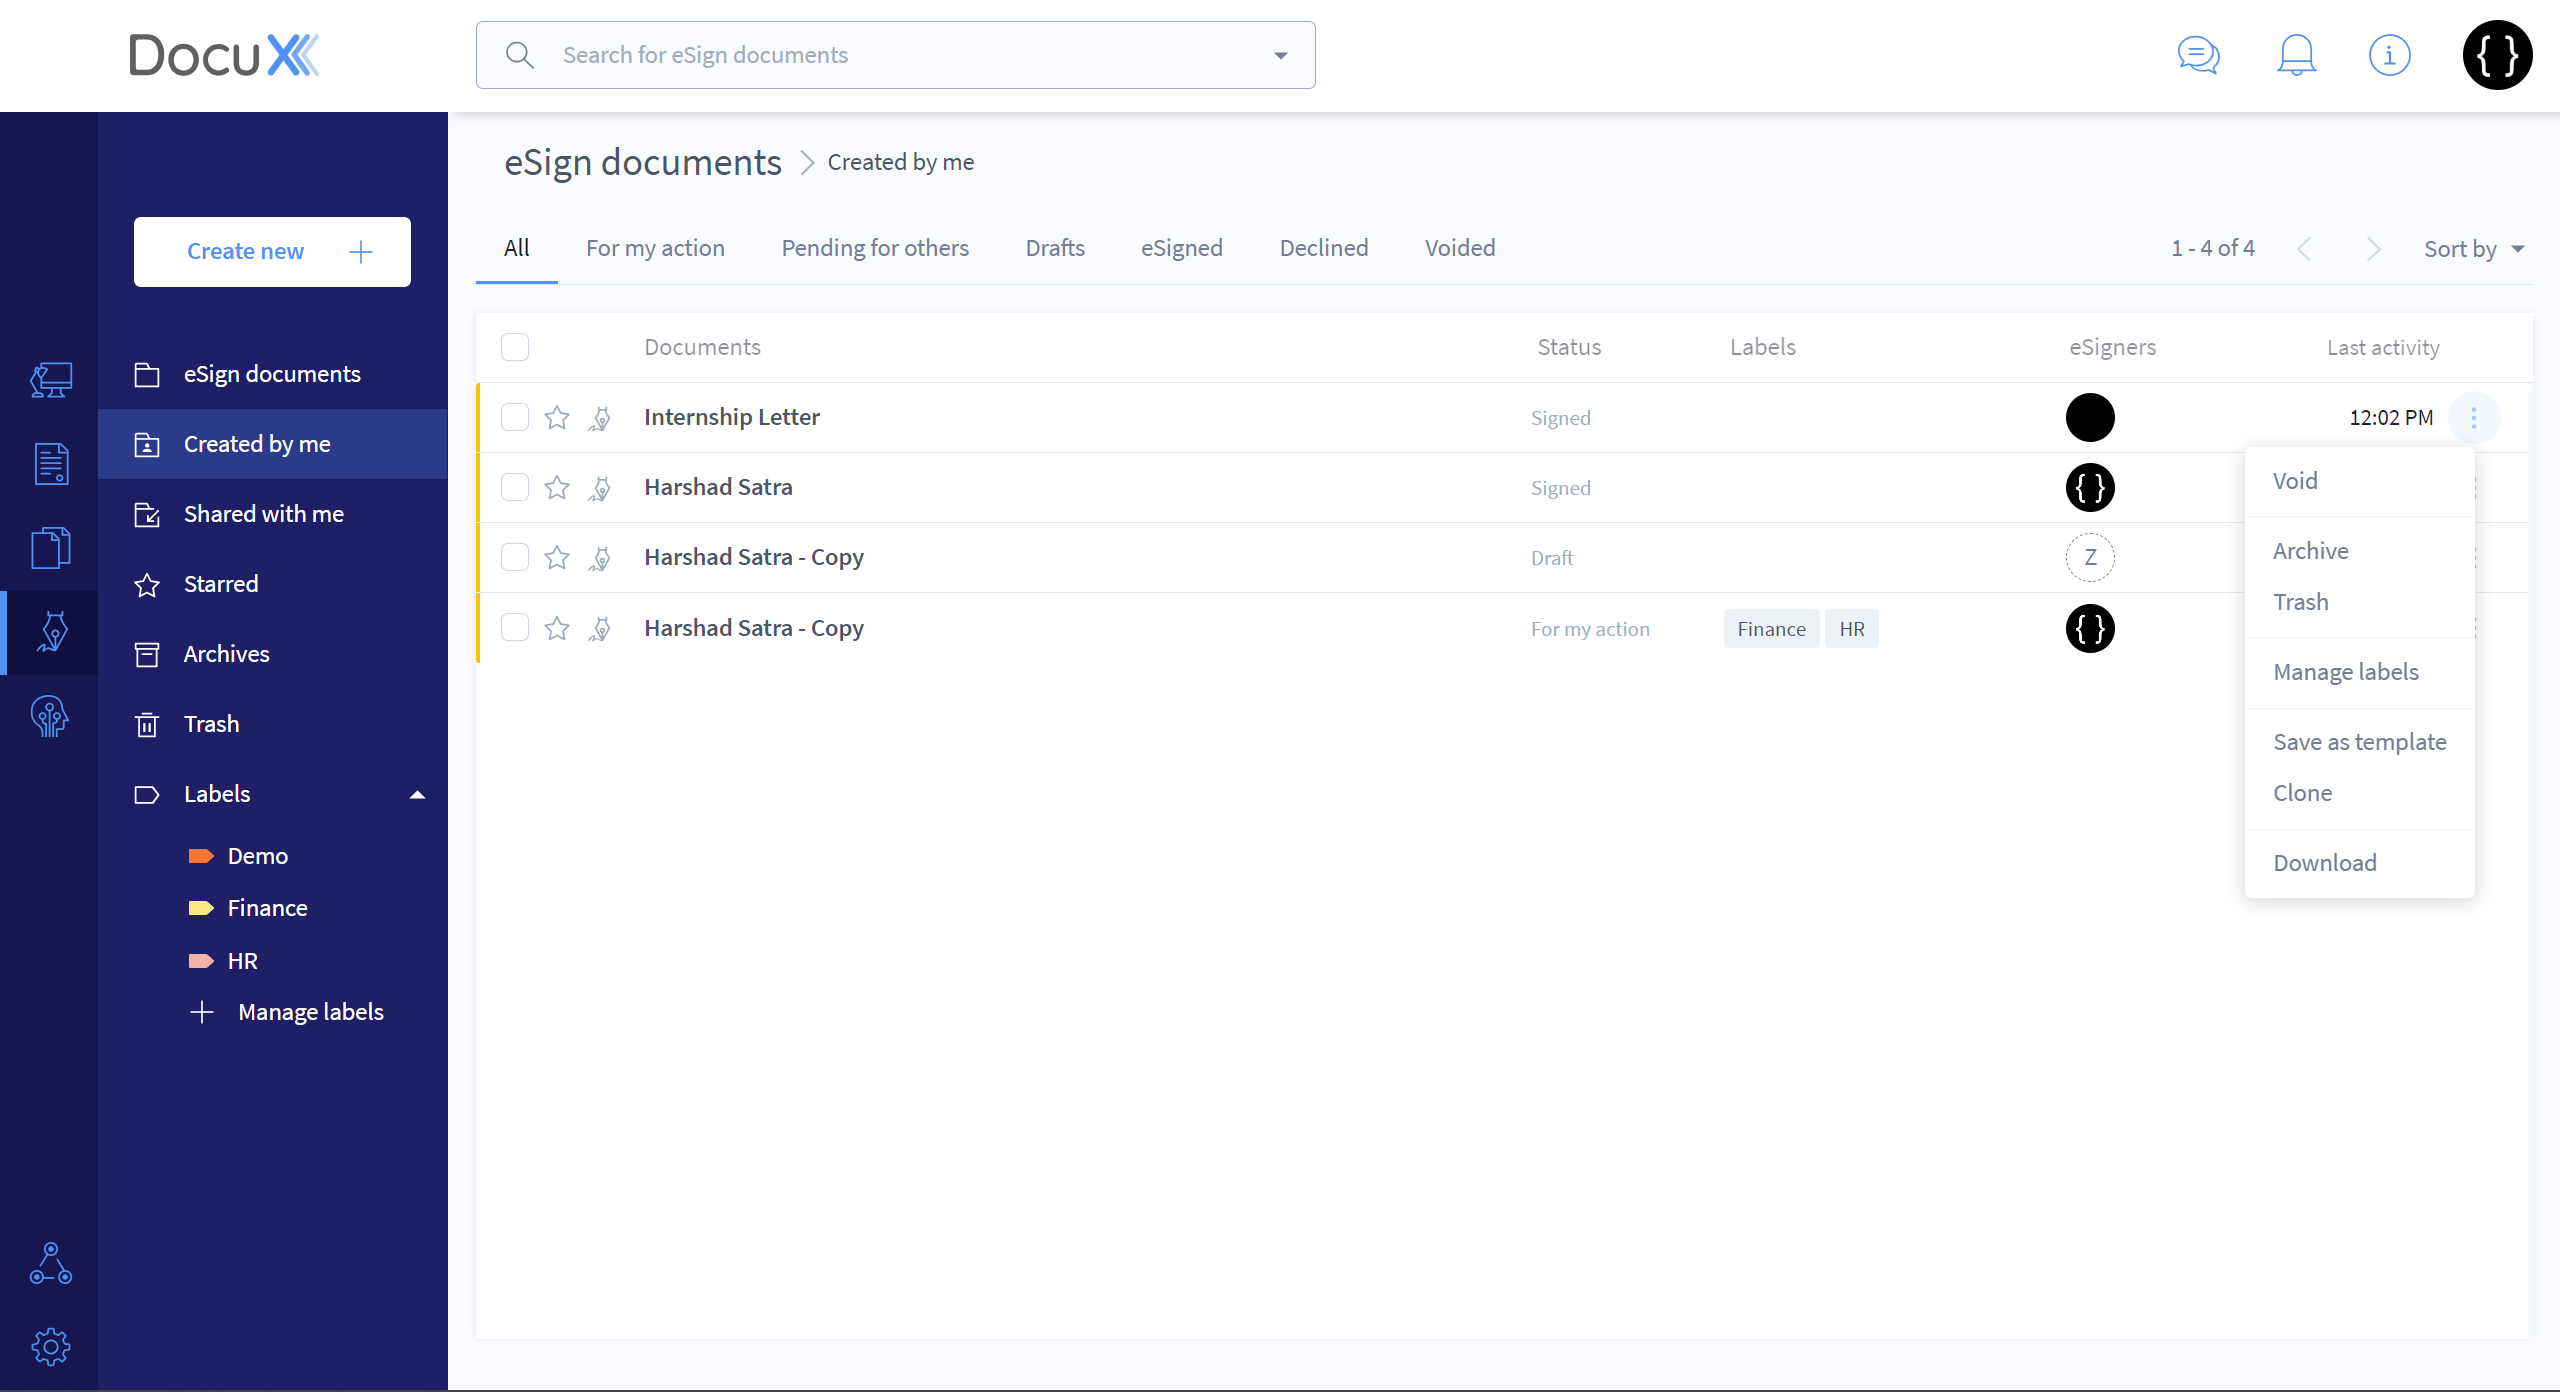2560x1392 pixels.
Task: Click three-dot menu for Internship Letter
Action: [x=2473, y=418]
